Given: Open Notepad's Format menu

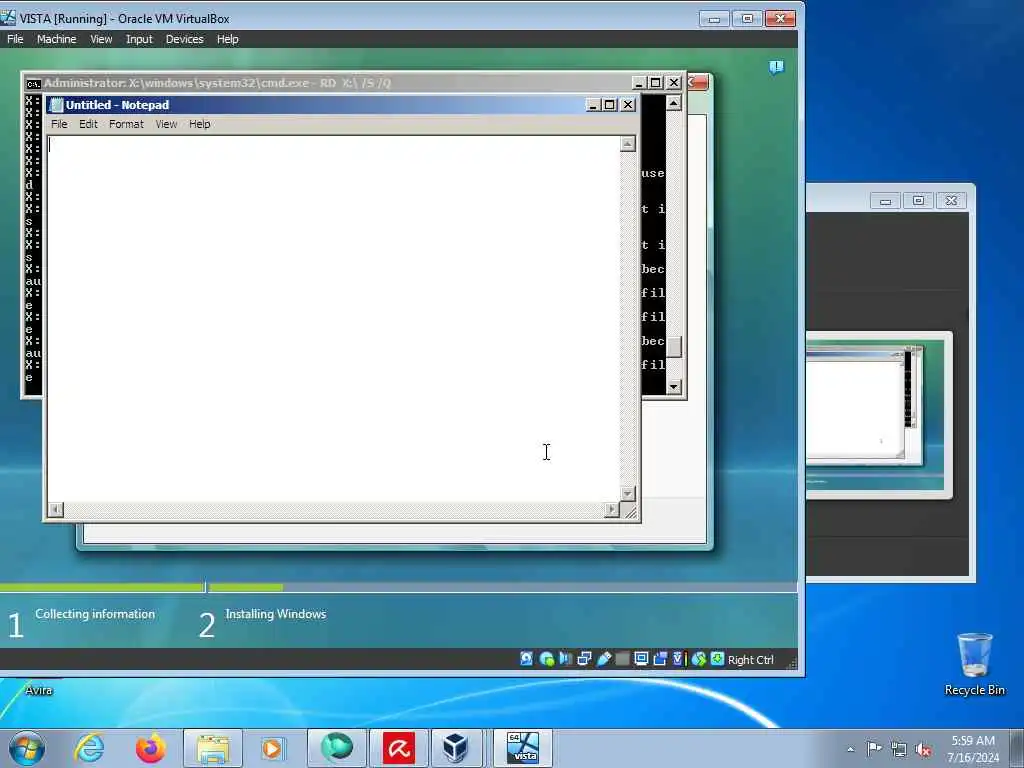Looking at the screenshot, I should pos(126,124).
